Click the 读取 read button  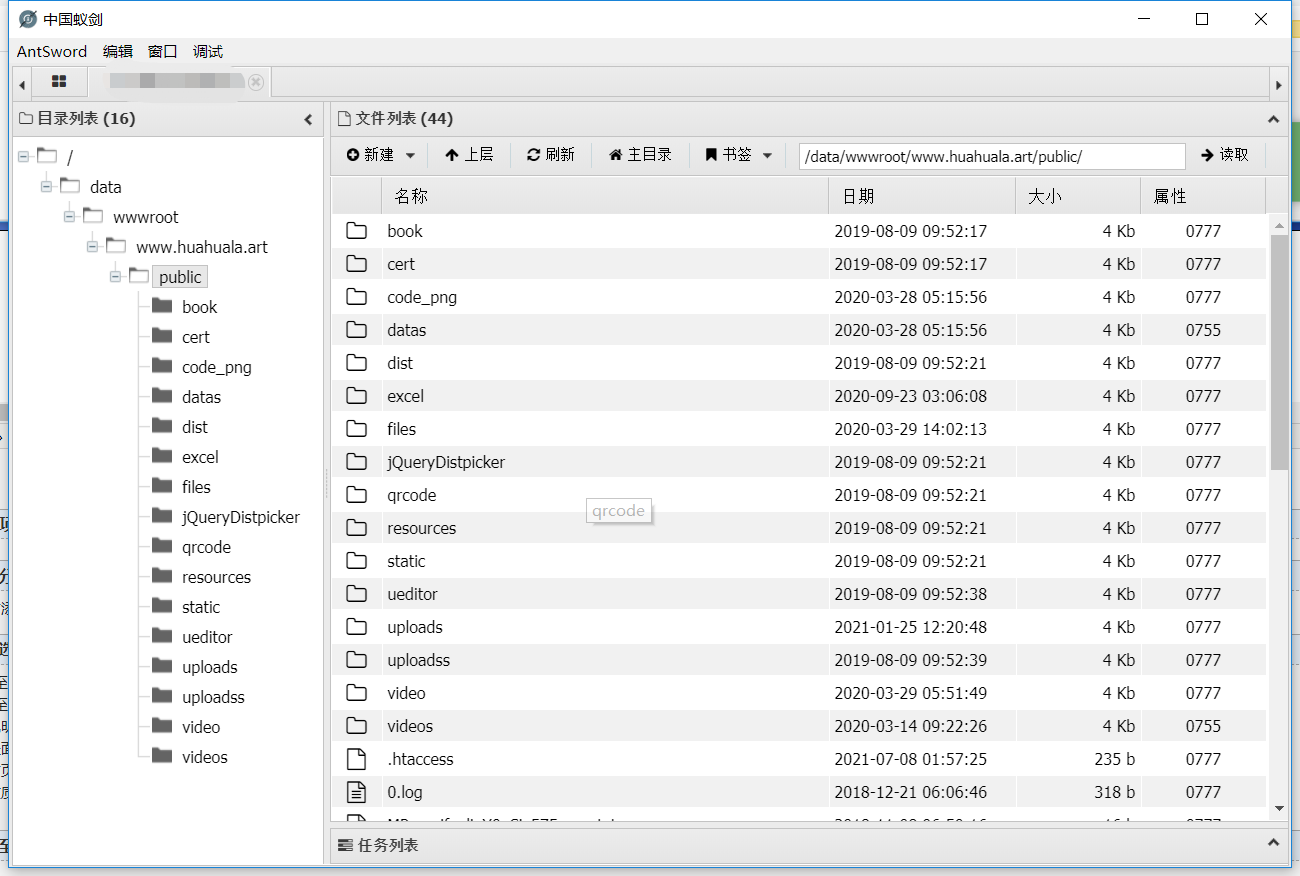[x=1225, y=155]
